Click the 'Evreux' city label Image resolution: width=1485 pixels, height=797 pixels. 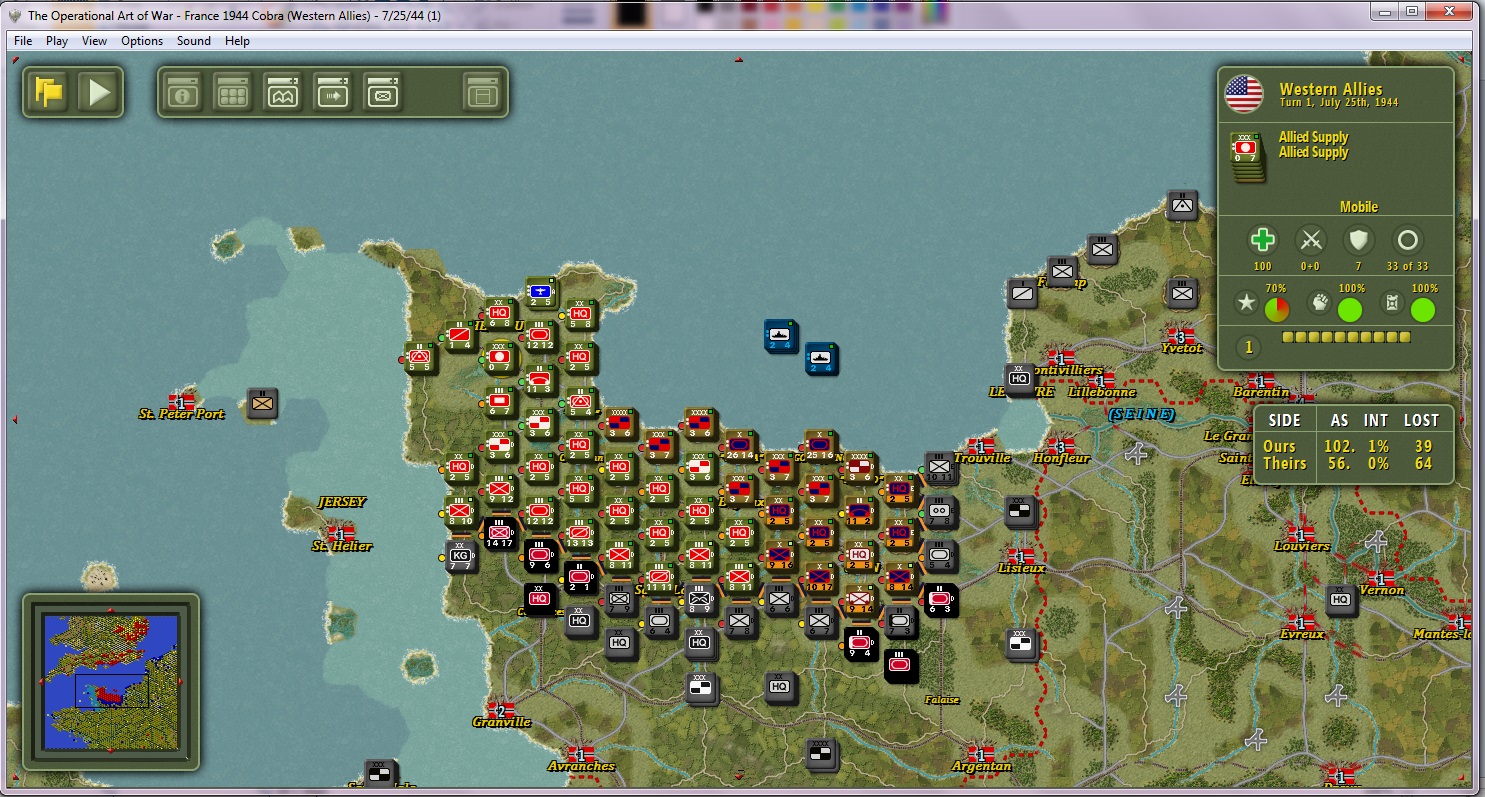1302,634
